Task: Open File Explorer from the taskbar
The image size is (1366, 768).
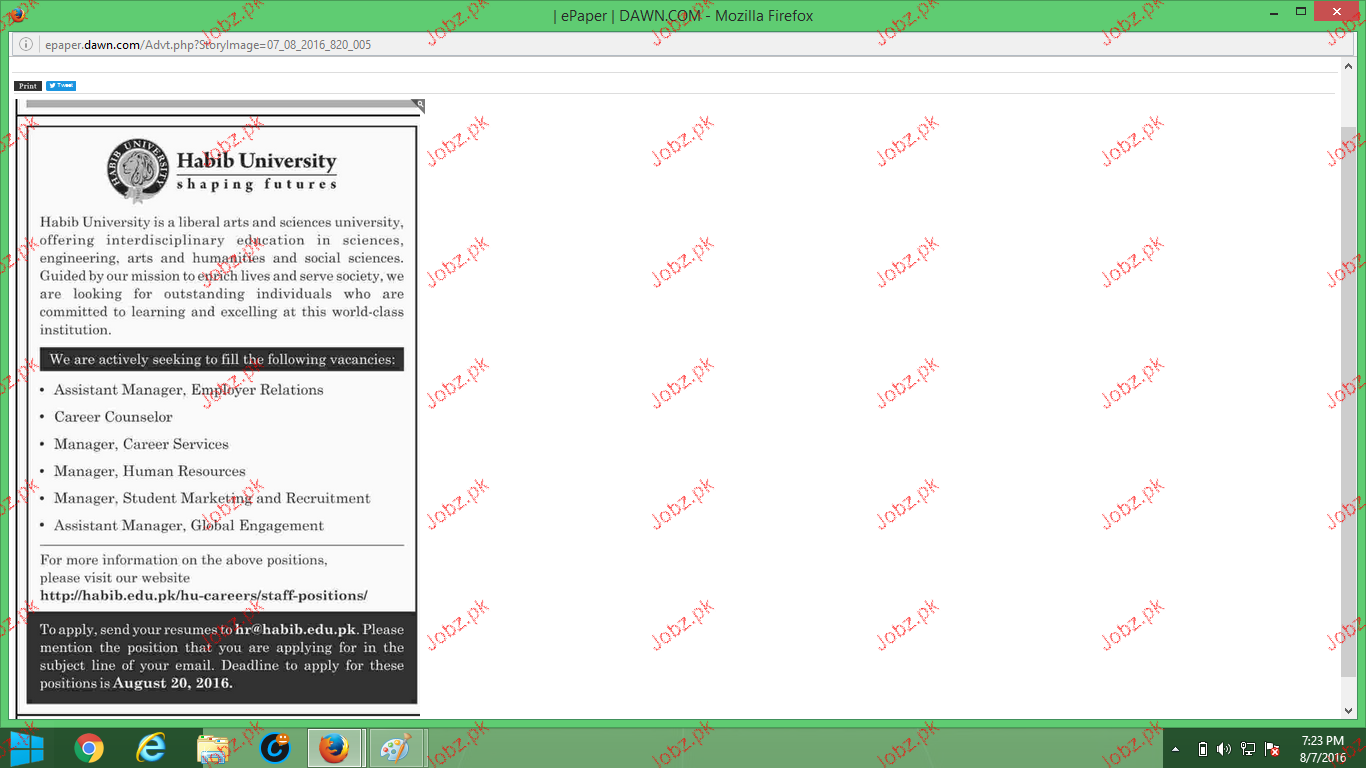Action: tap(213, 748)
